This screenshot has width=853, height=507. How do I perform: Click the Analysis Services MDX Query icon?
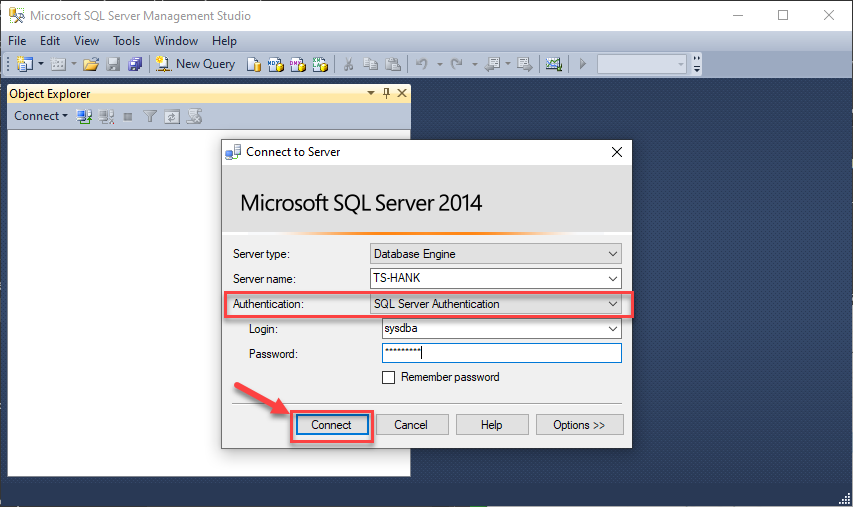pos(276,64)
